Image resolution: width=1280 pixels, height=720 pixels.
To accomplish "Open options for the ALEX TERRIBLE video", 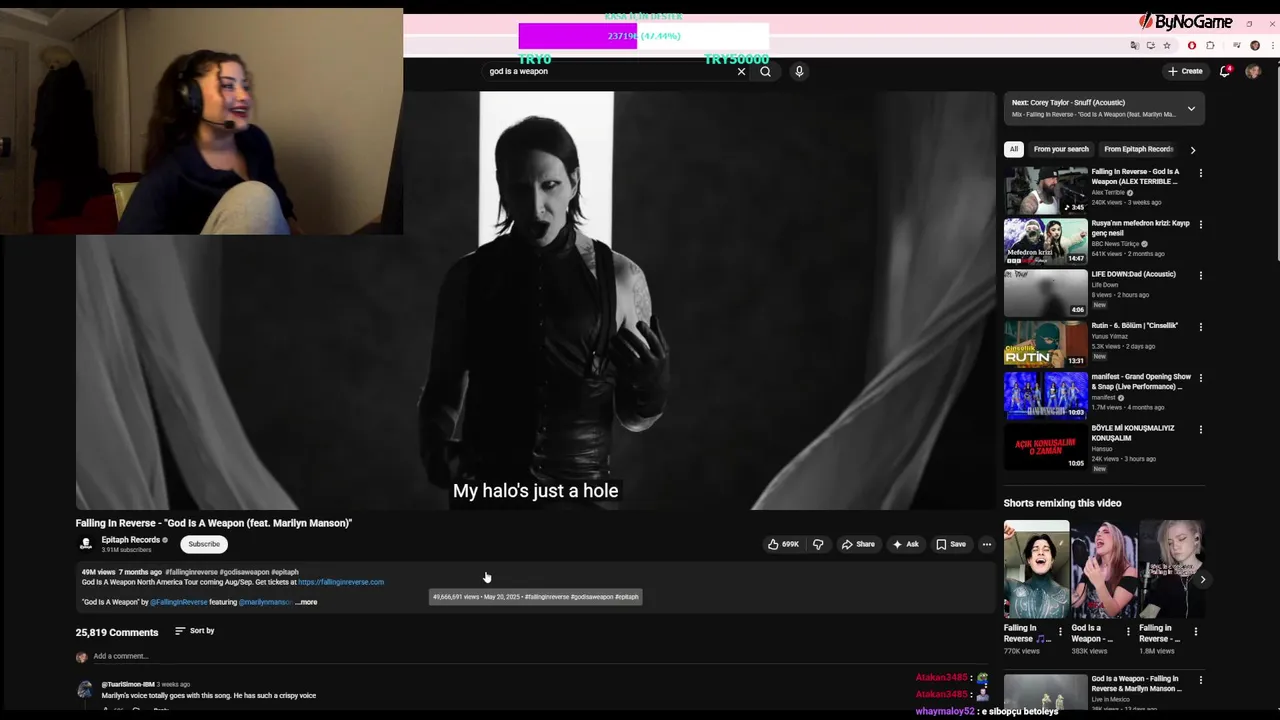I will 1201,173.
